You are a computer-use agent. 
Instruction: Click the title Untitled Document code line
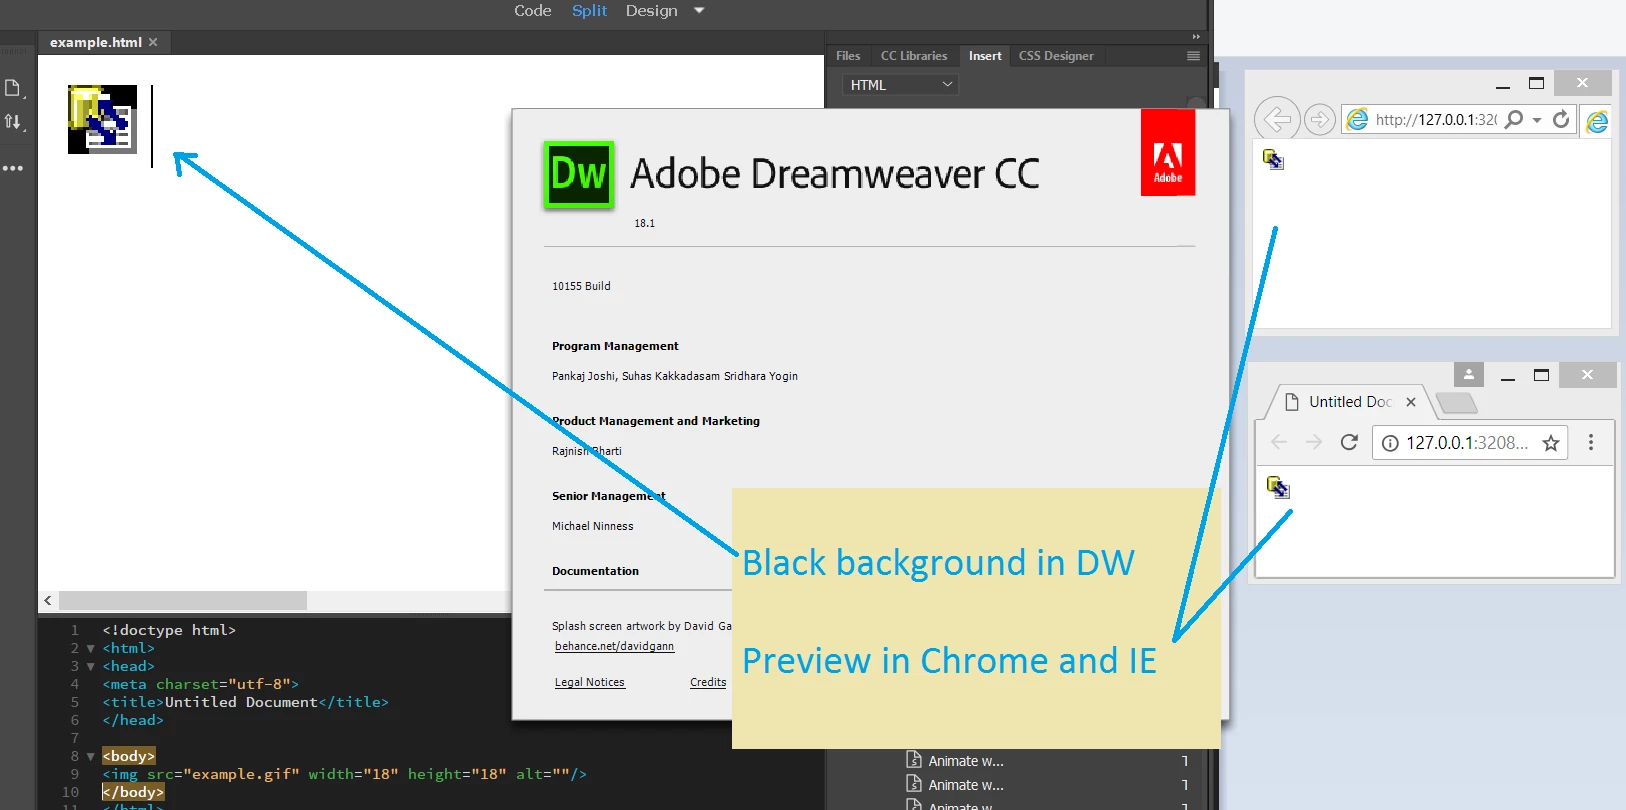[245, 702]
